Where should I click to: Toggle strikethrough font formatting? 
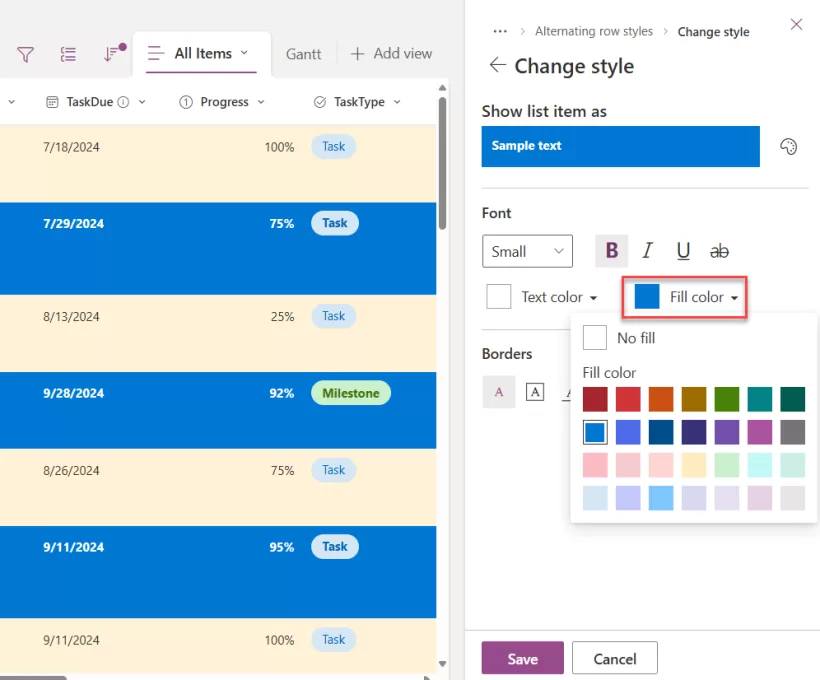(719, 251)
